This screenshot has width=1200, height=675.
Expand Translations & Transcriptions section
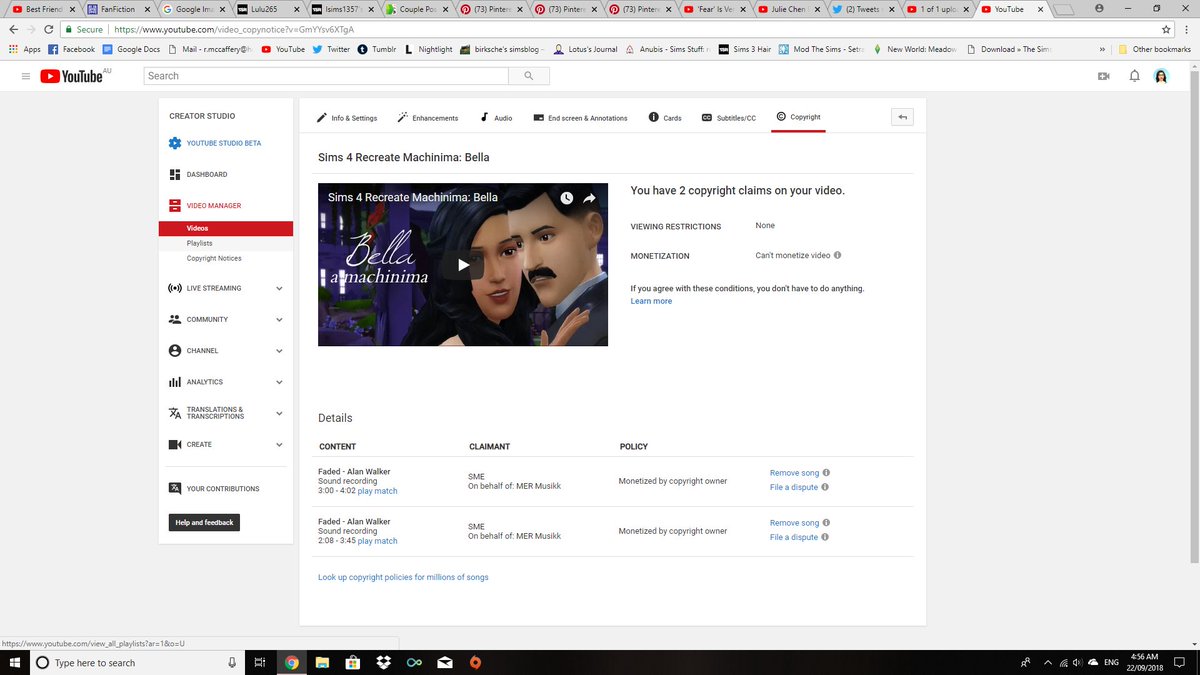(279, 413)
